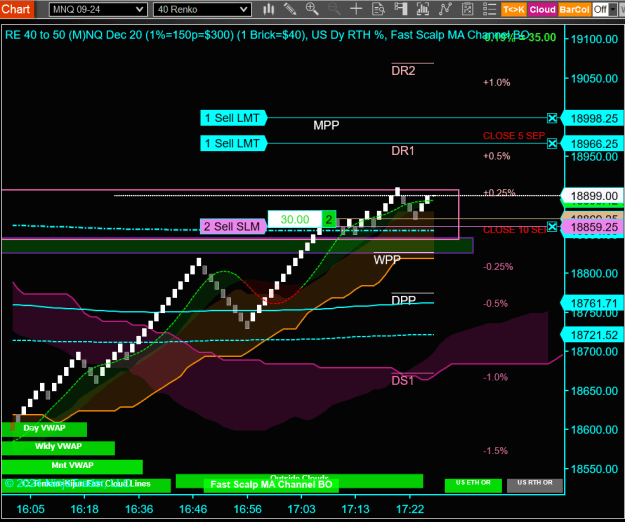The height and width of the screenshot is (522, 625).
Task: Click the -1.5% level label
Action: click(495, 451)
